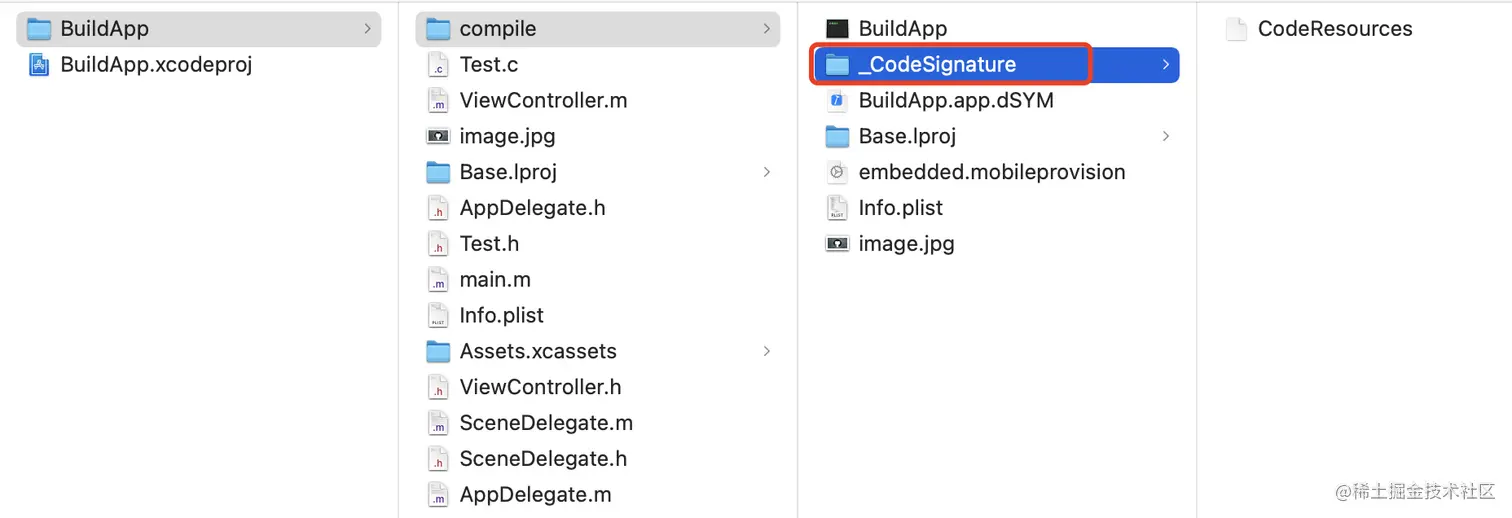
Task: Select the BuildApp executable terminal icon
Action: [837, 29]
